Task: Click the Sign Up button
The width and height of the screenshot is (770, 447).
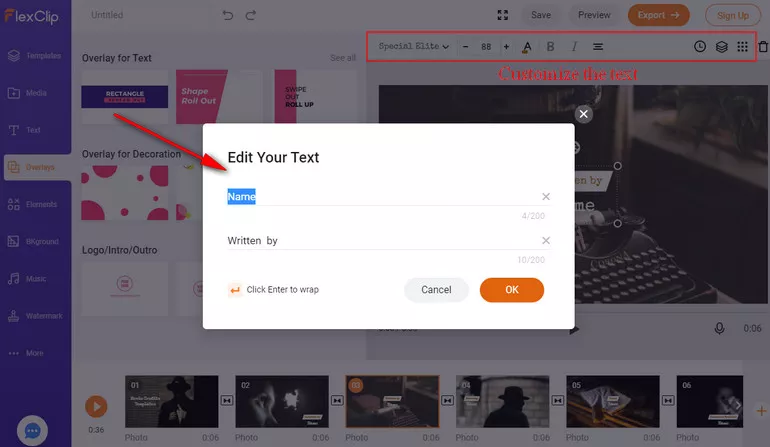Action: click(x=733, y=16)
